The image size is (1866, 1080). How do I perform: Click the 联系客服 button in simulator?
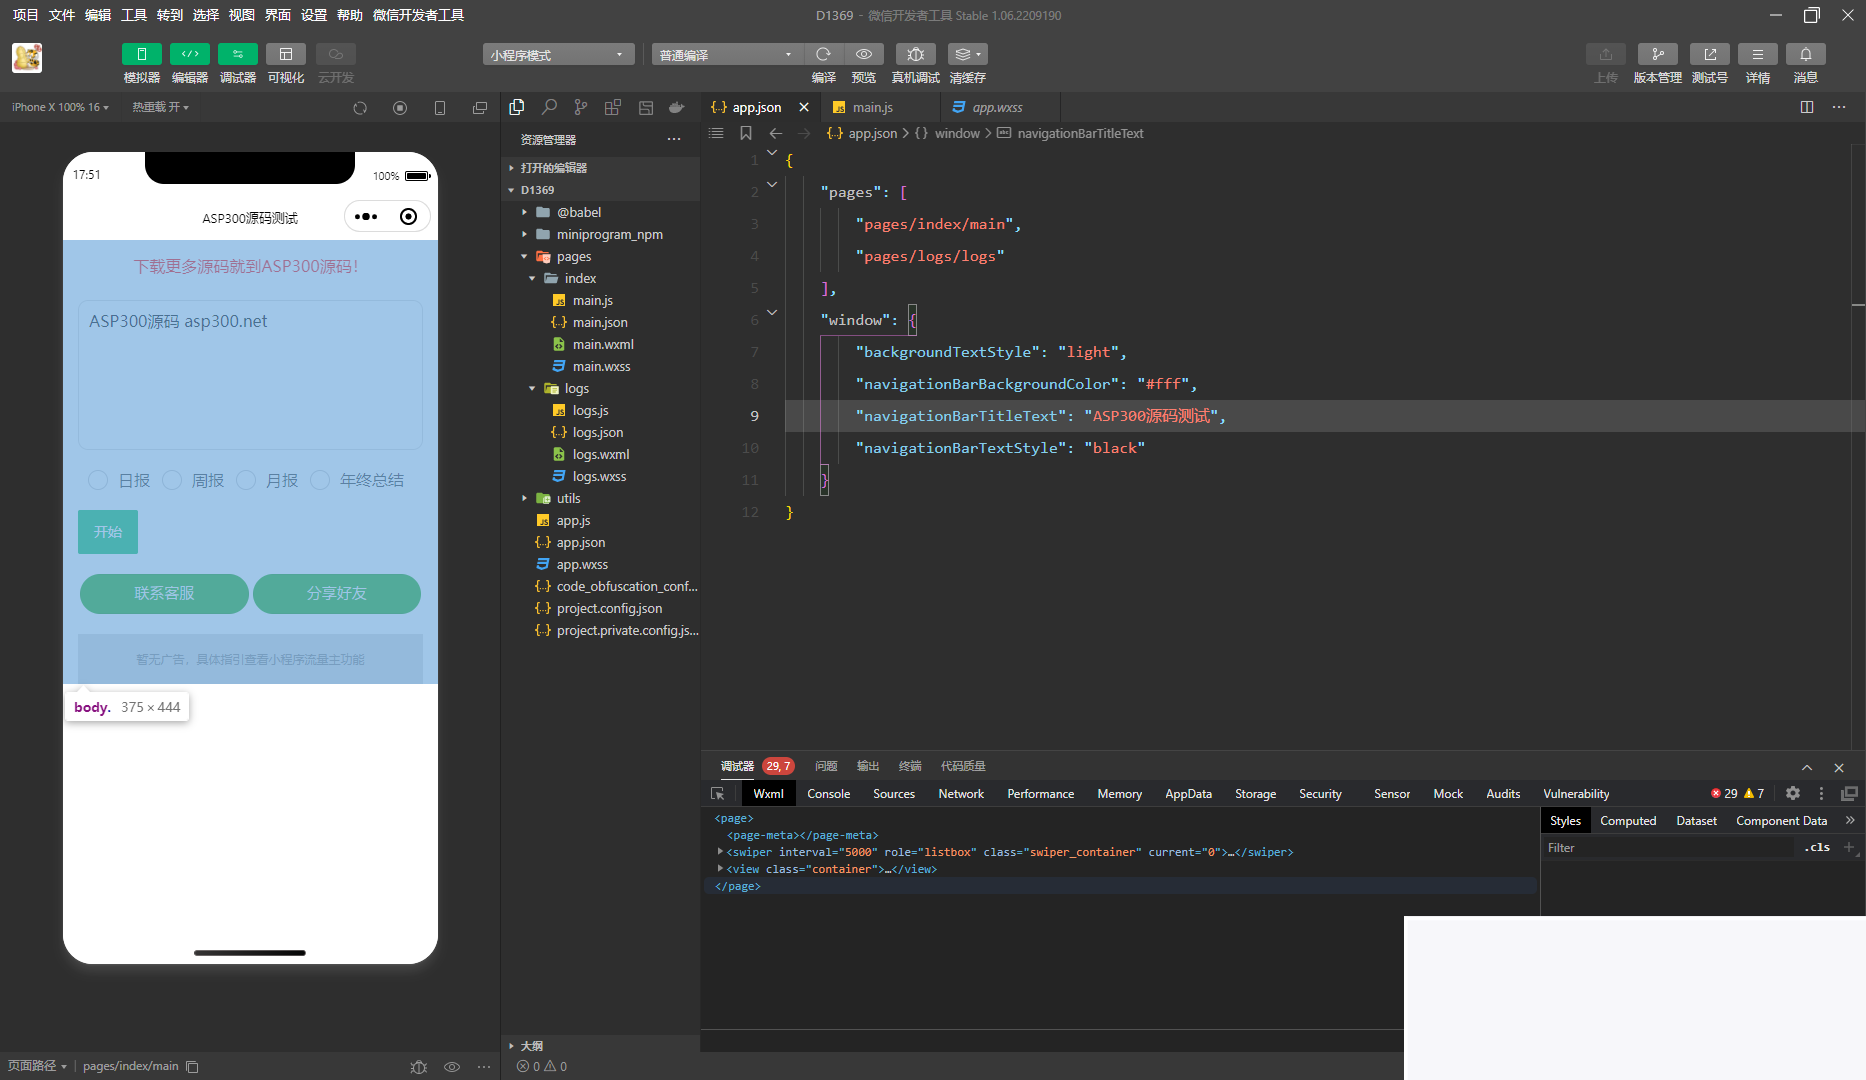click(164, 594)
